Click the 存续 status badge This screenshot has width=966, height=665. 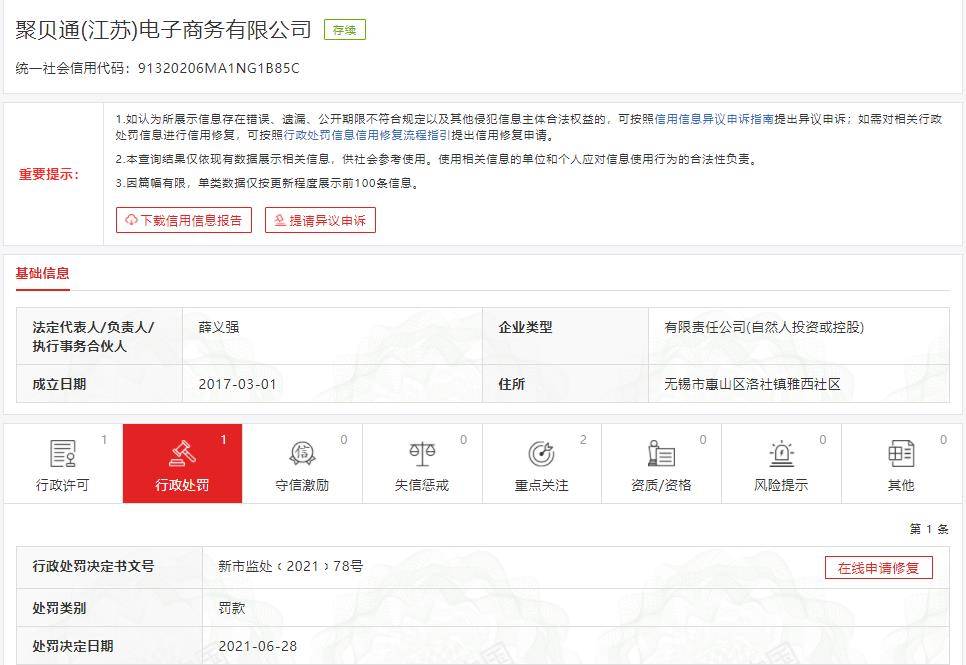(345, 30)
